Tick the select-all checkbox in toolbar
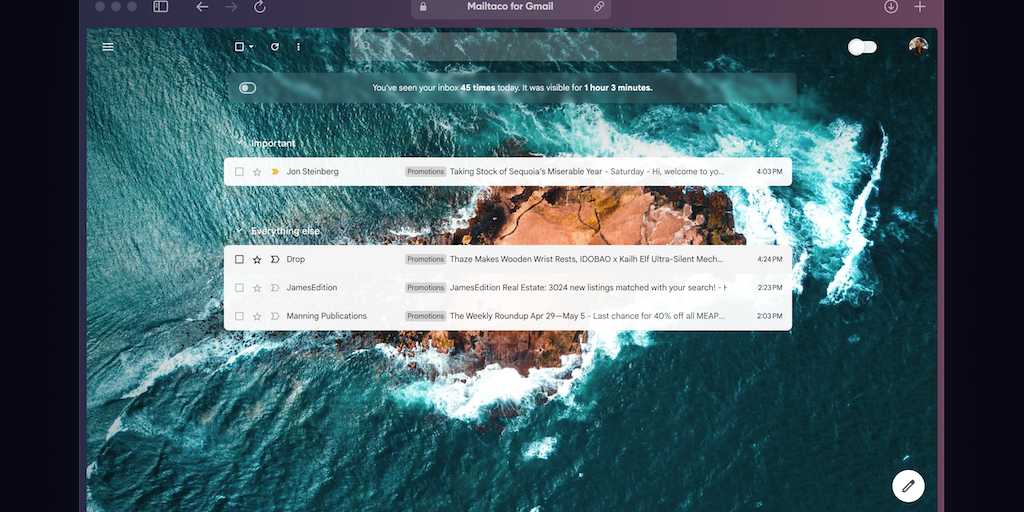 click(x=239, y=47)
